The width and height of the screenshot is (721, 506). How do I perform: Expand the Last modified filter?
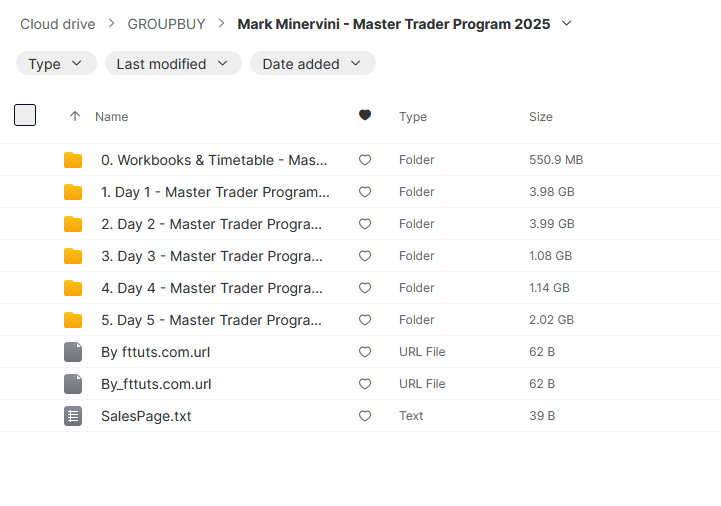[x=173, y=64]
